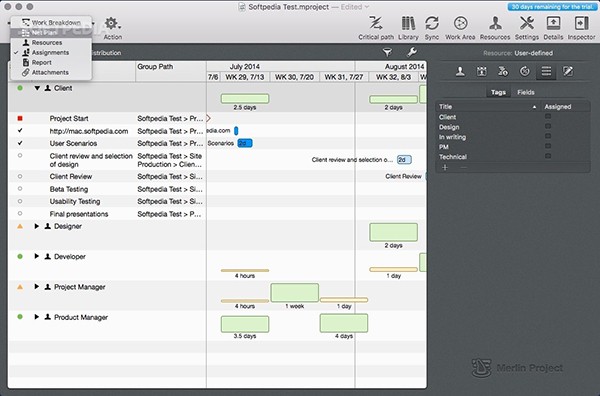Choose Assignments from the view menu
This screenshot has width=600, height=396.
pos(51,52)
